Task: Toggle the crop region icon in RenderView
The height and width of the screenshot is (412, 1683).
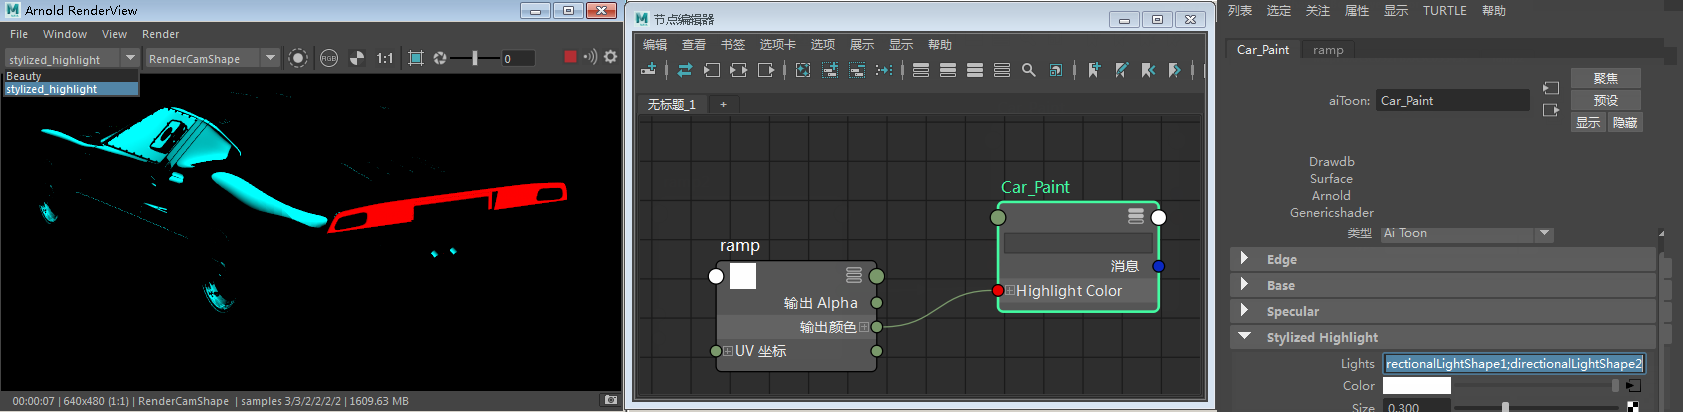Action: click(416, 58)
